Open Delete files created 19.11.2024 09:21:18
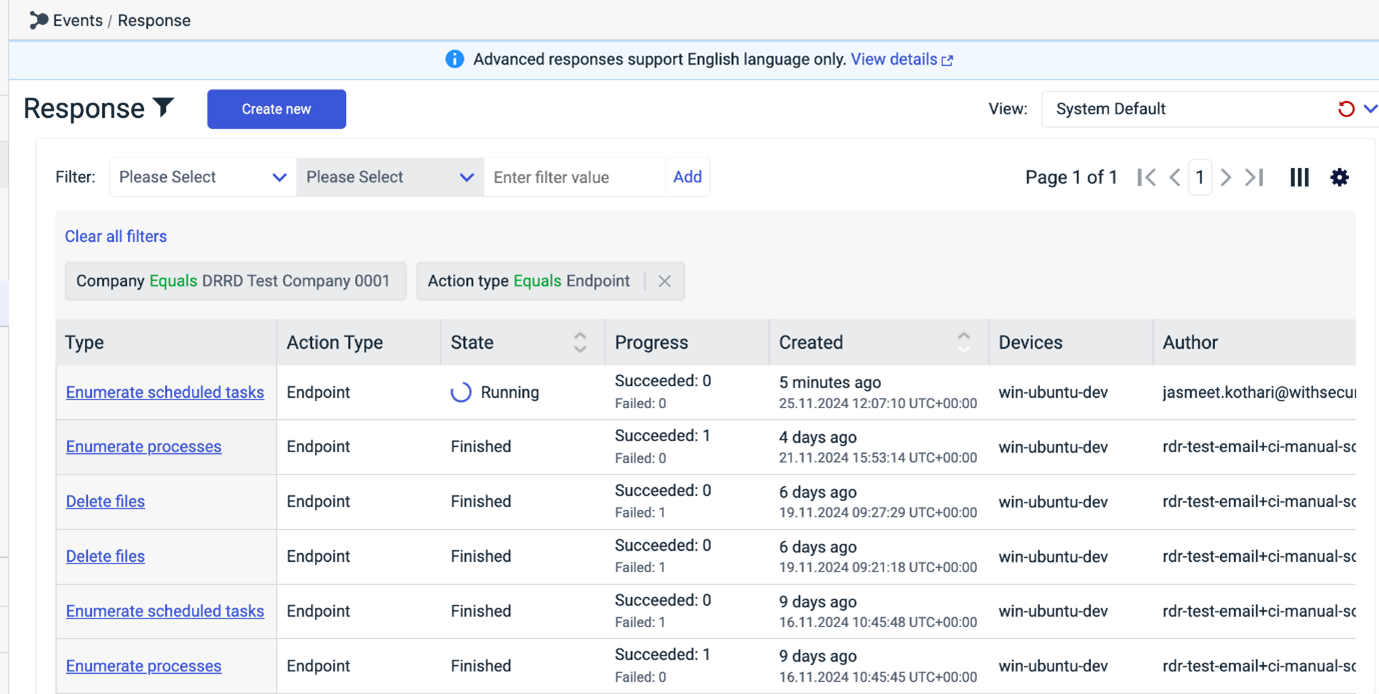Image resolution: width=1379 pixels, height=694 pixels. [x=105, y=556]
